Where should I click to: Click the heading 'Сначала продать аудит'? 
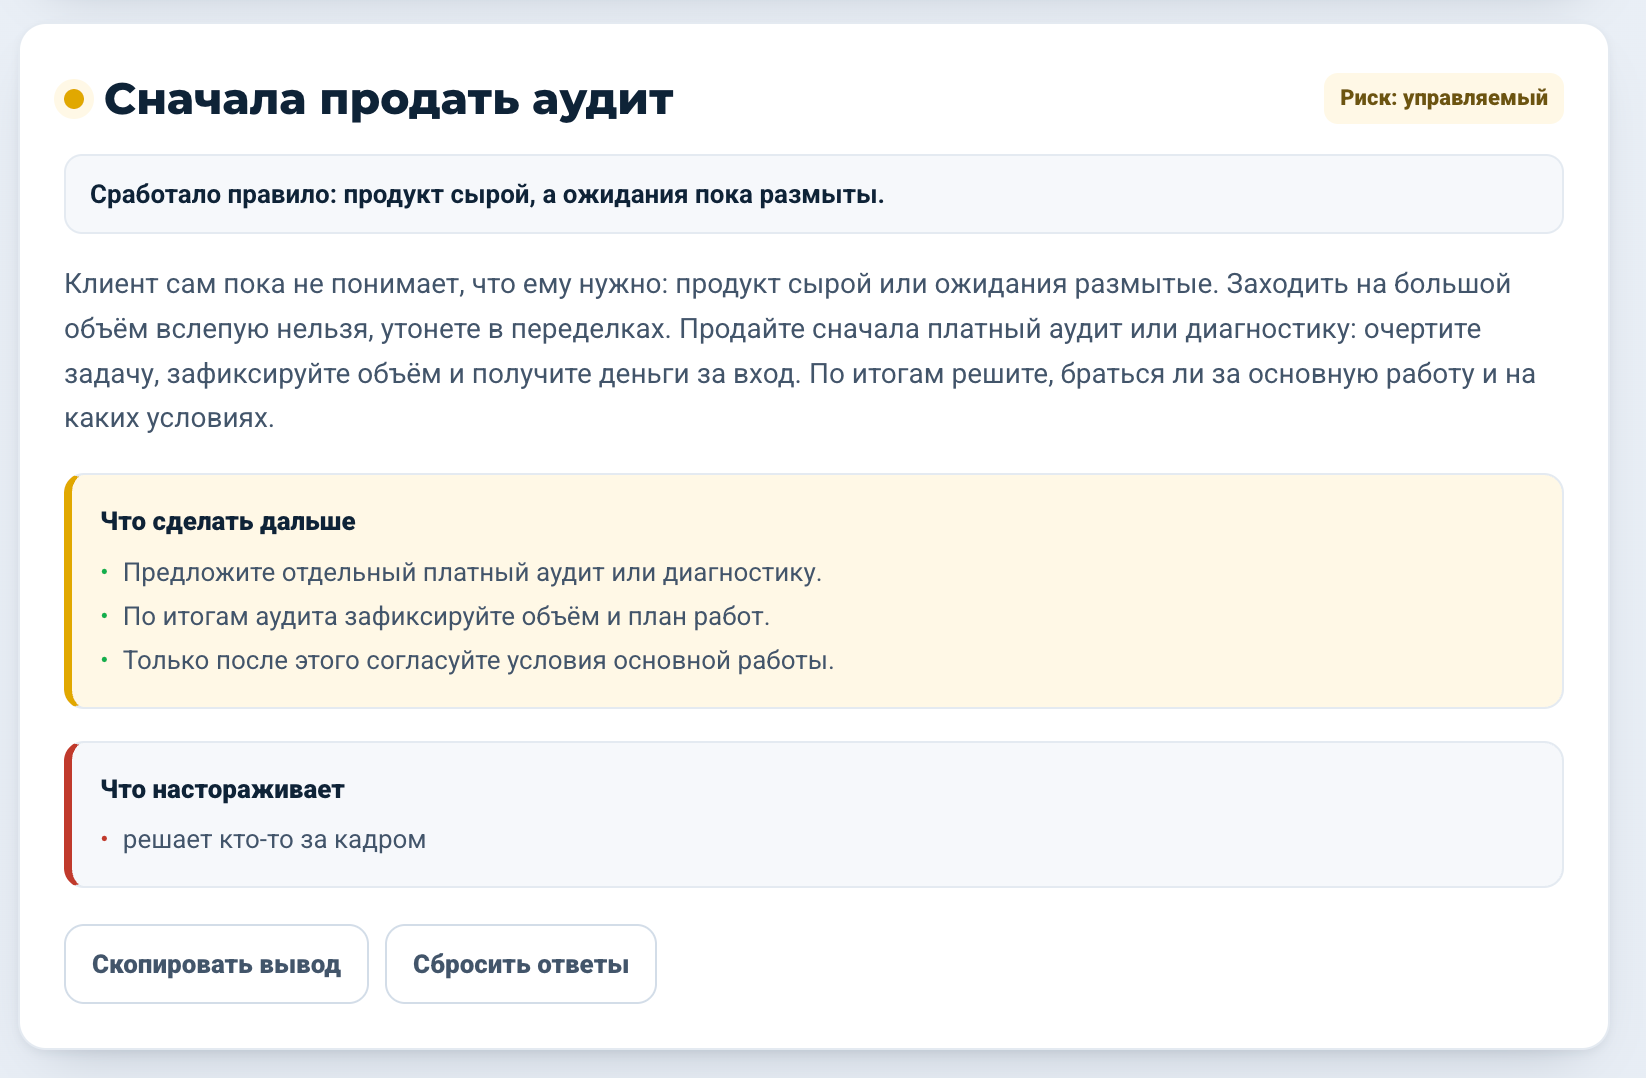[389, 99]
